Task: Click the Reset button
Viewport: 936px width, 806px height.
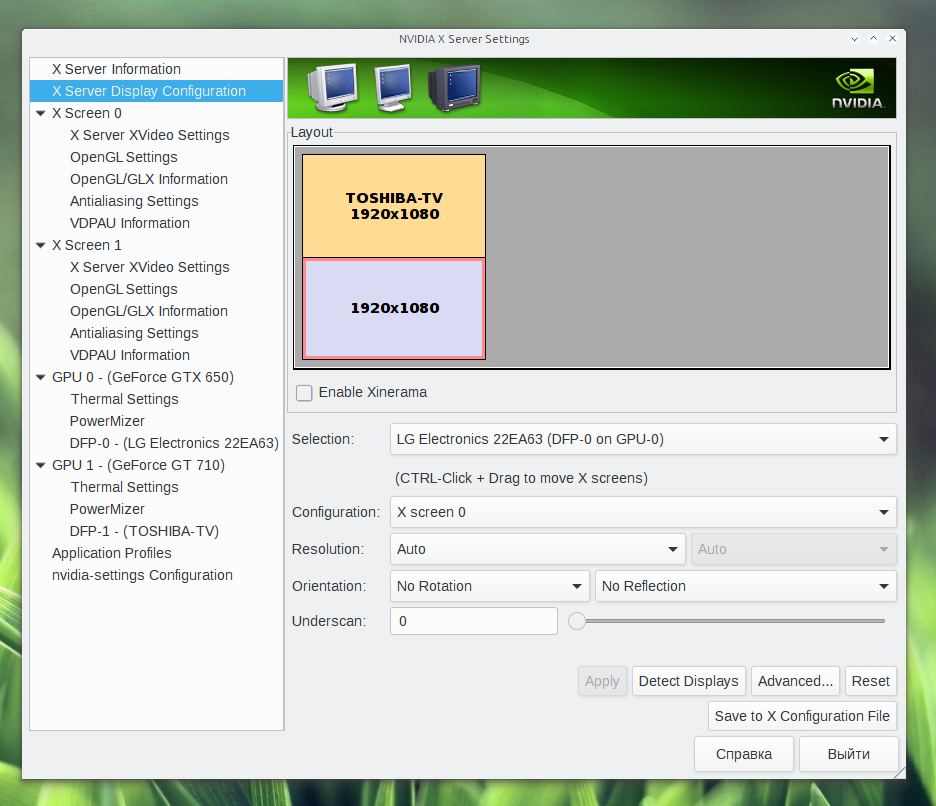Action: tap(870, 681)
